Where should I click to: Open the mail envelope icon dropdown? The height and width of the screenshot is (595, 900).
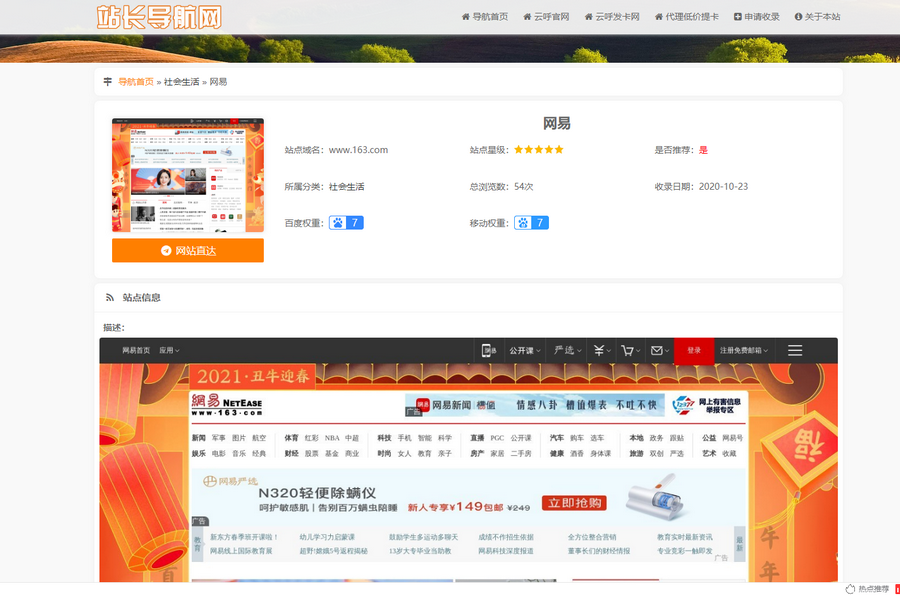click(660, 350)
